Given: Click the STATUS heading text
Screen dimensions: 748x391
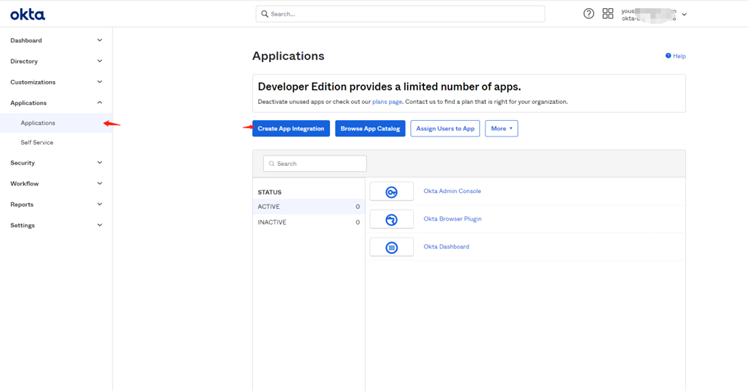Looking at the screenshot, I should pyautogui.click(x=270, y=192).
